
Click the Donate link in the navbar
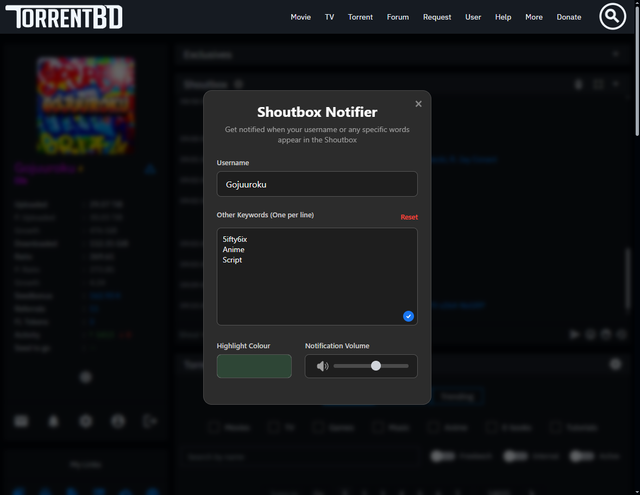[x=568, y=17]
